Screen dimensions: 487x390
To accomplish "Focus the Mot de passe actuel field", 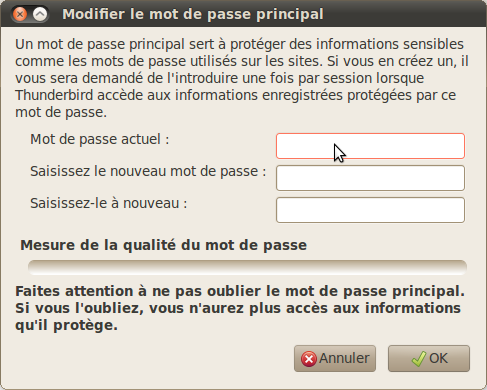I will pos(370,146).
